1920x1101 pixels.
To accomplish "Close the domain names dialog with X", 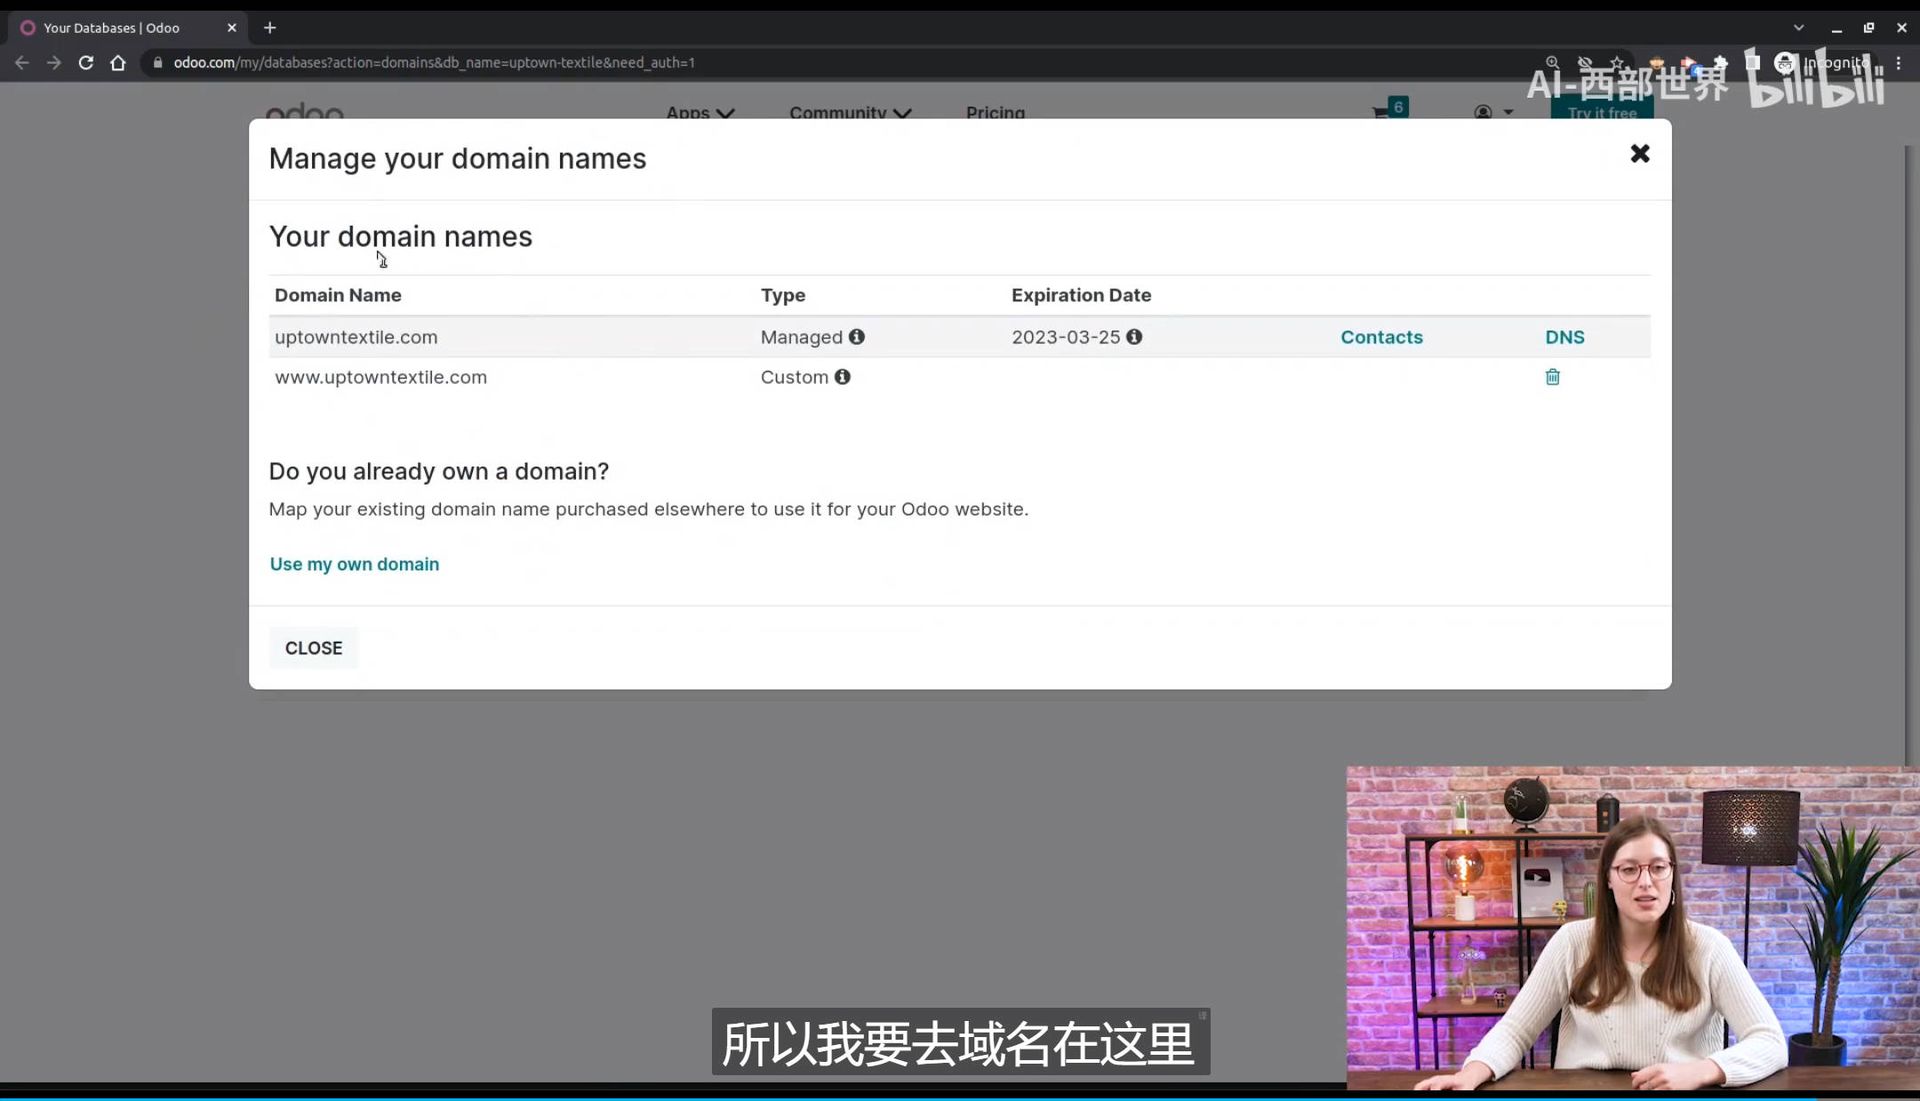I will click(1639, 153).
